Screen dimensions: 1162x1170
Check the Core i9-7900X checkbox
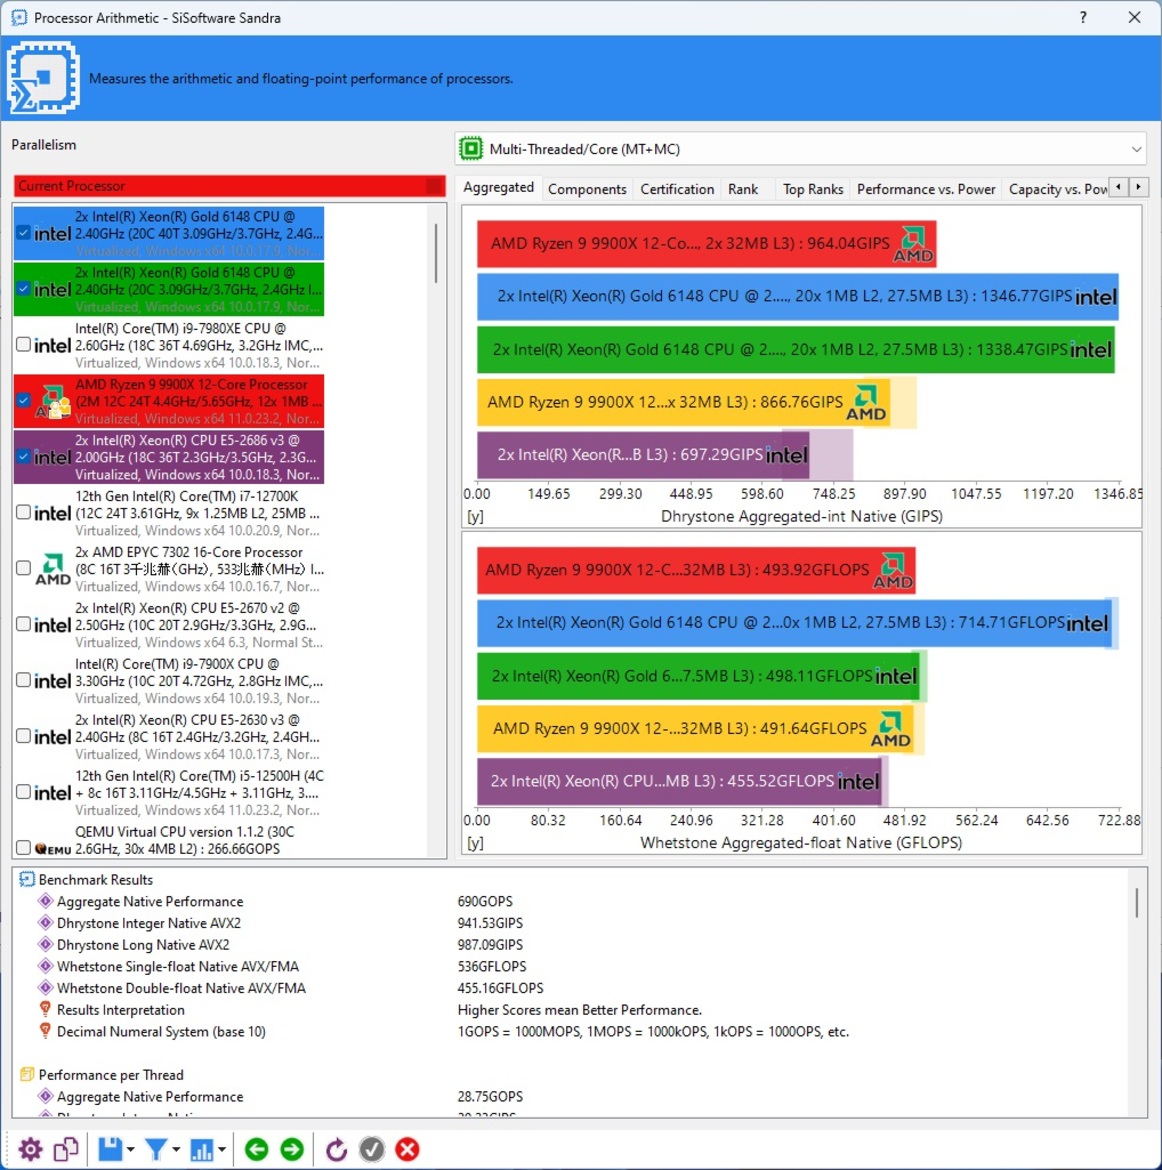23,681
